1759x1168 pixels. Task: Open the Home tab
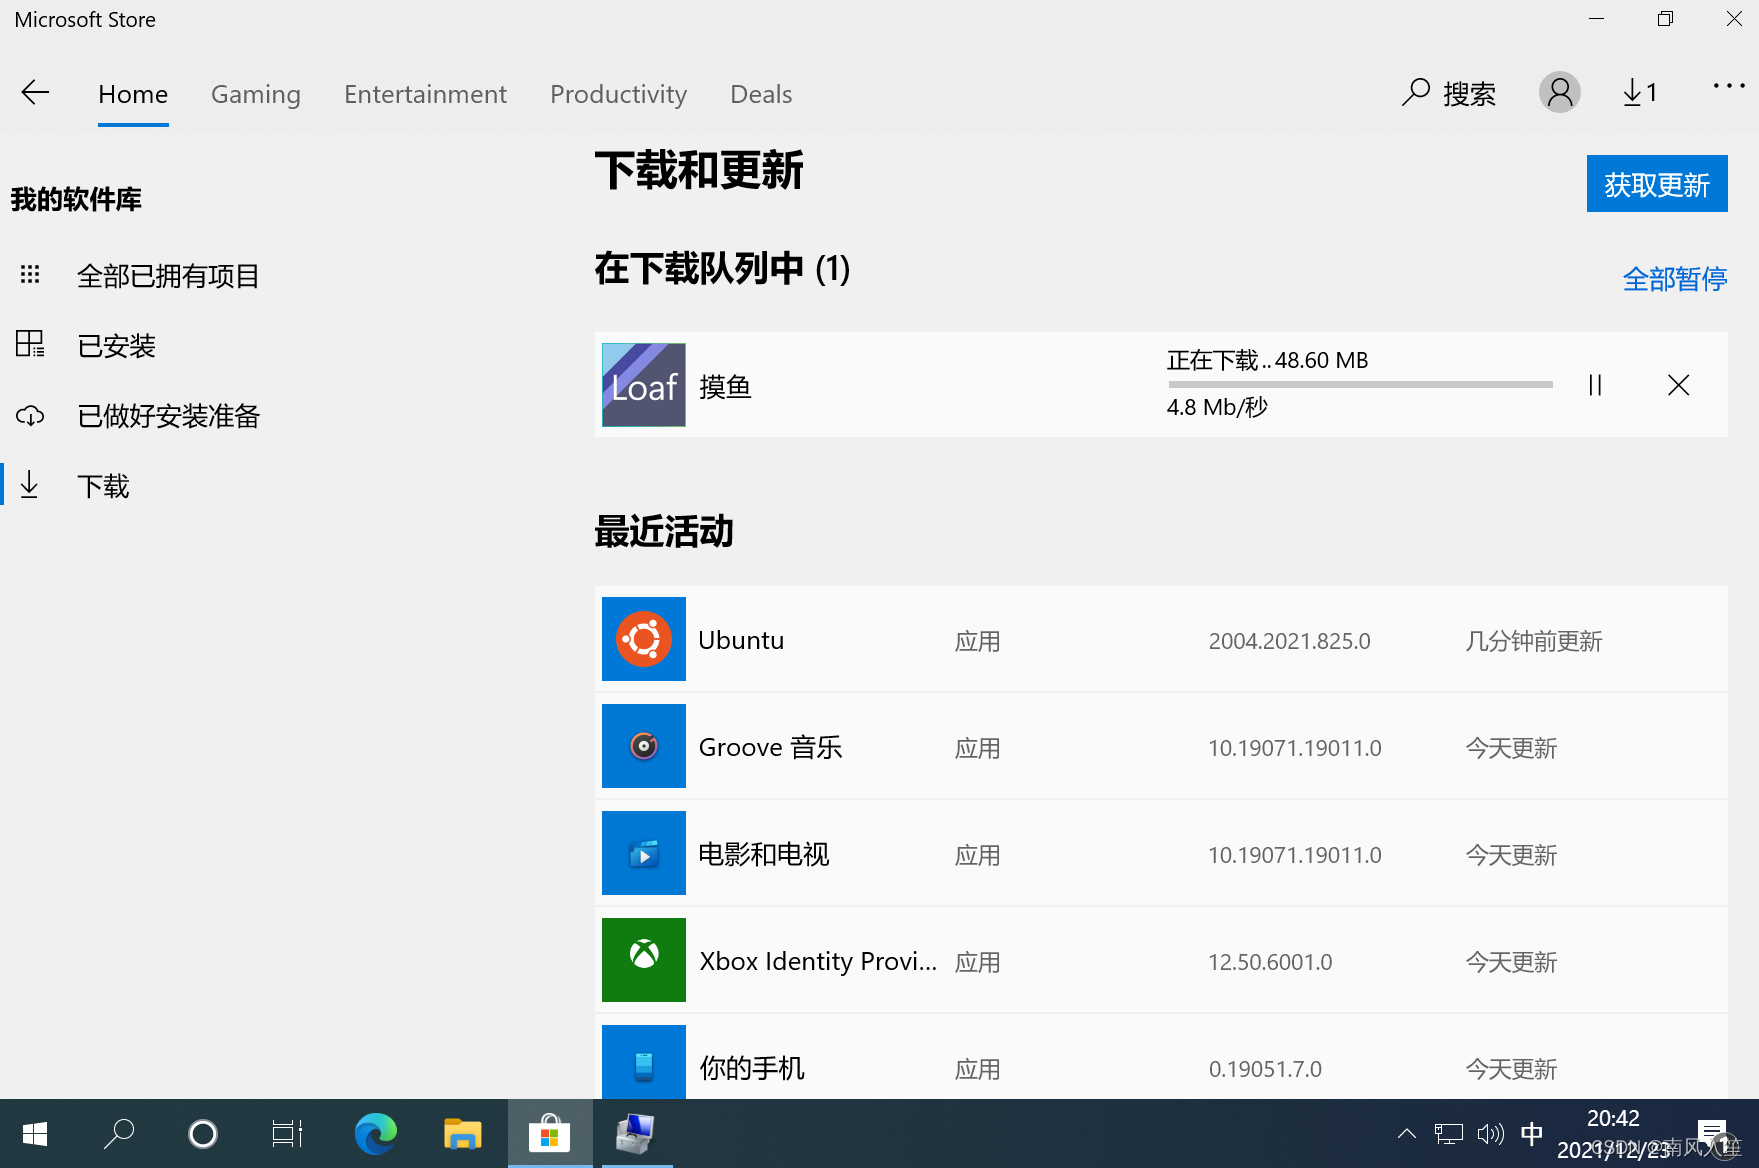133,94
